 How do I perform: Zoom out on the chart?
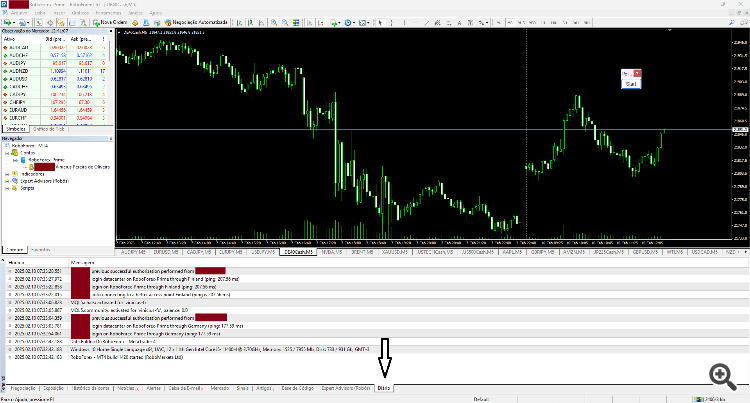pos(285,22)
